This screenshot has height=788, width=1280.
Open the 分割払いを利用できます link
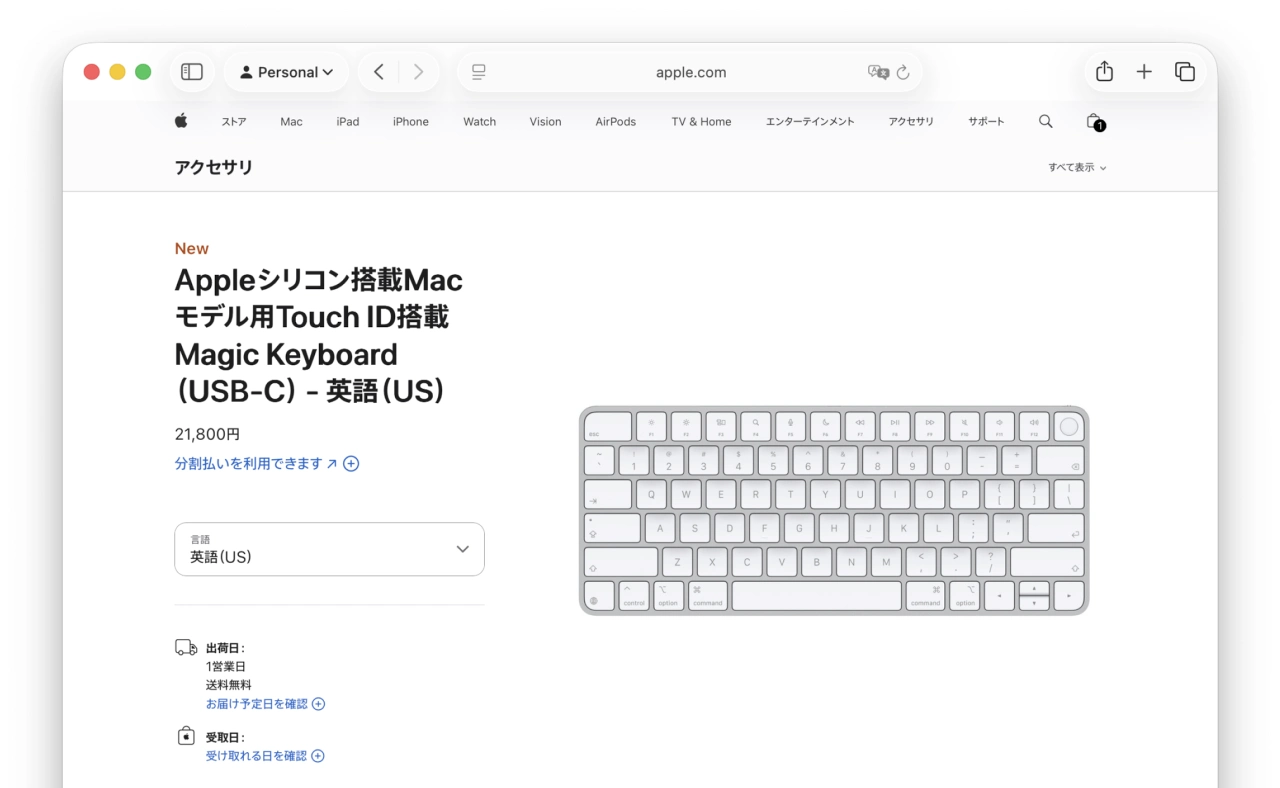click(256, 463)
